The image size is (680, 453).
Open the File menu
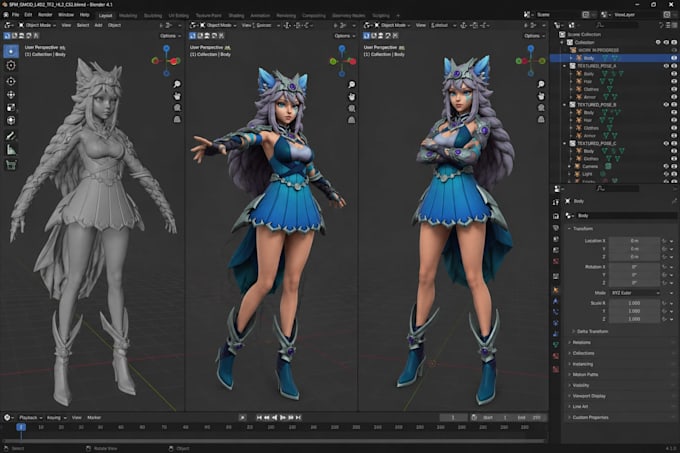click(x=15, y=15)
